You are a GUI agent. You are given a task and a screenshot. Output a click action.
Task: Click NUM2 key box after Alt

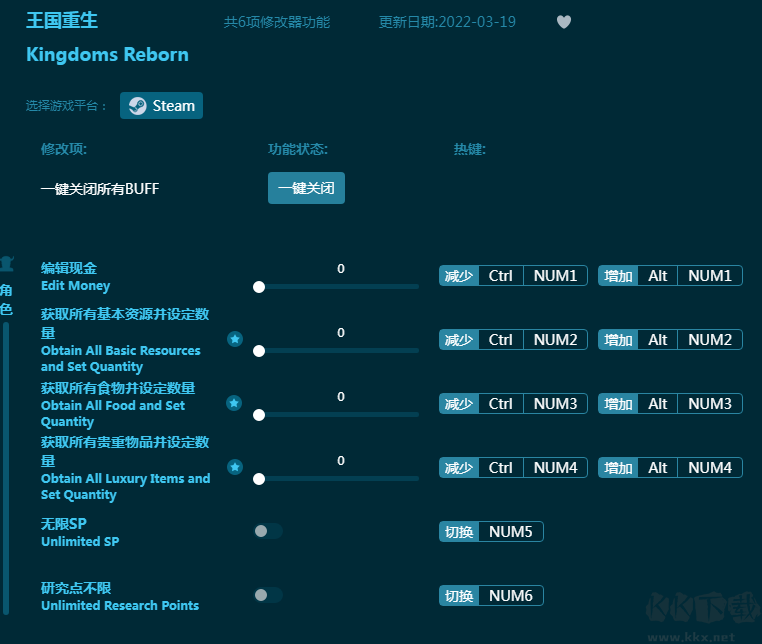pos(710,339)
